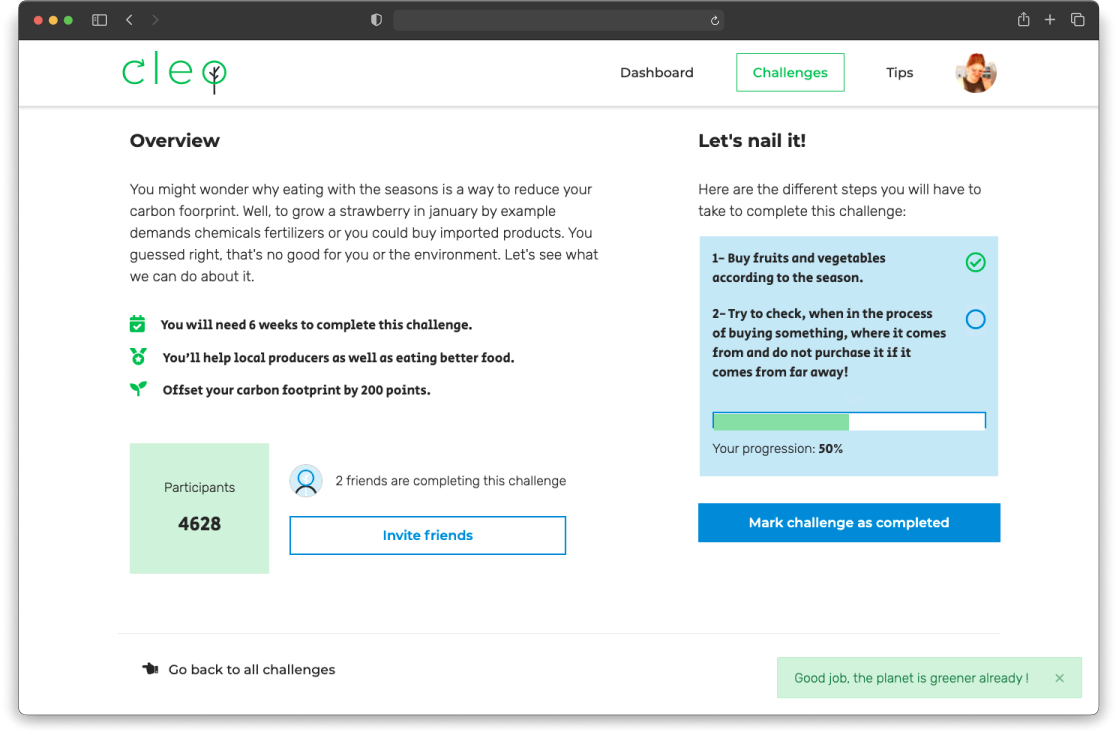The height and width of the screenshot is (734, 1118).
Task: Click the calendar icon beside 6 weeks
Action: click(x=138, y=324)
